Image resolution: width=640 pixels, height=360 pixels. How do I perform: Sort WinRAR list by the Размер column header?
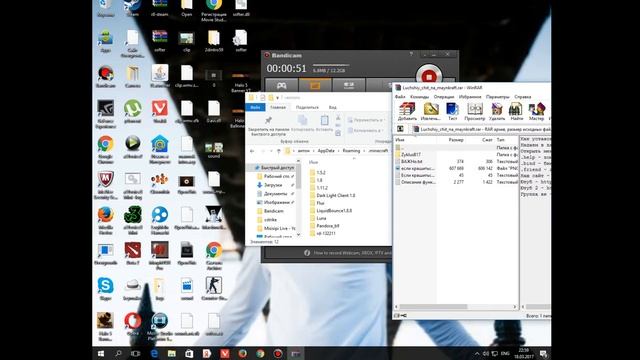[456, 140]
